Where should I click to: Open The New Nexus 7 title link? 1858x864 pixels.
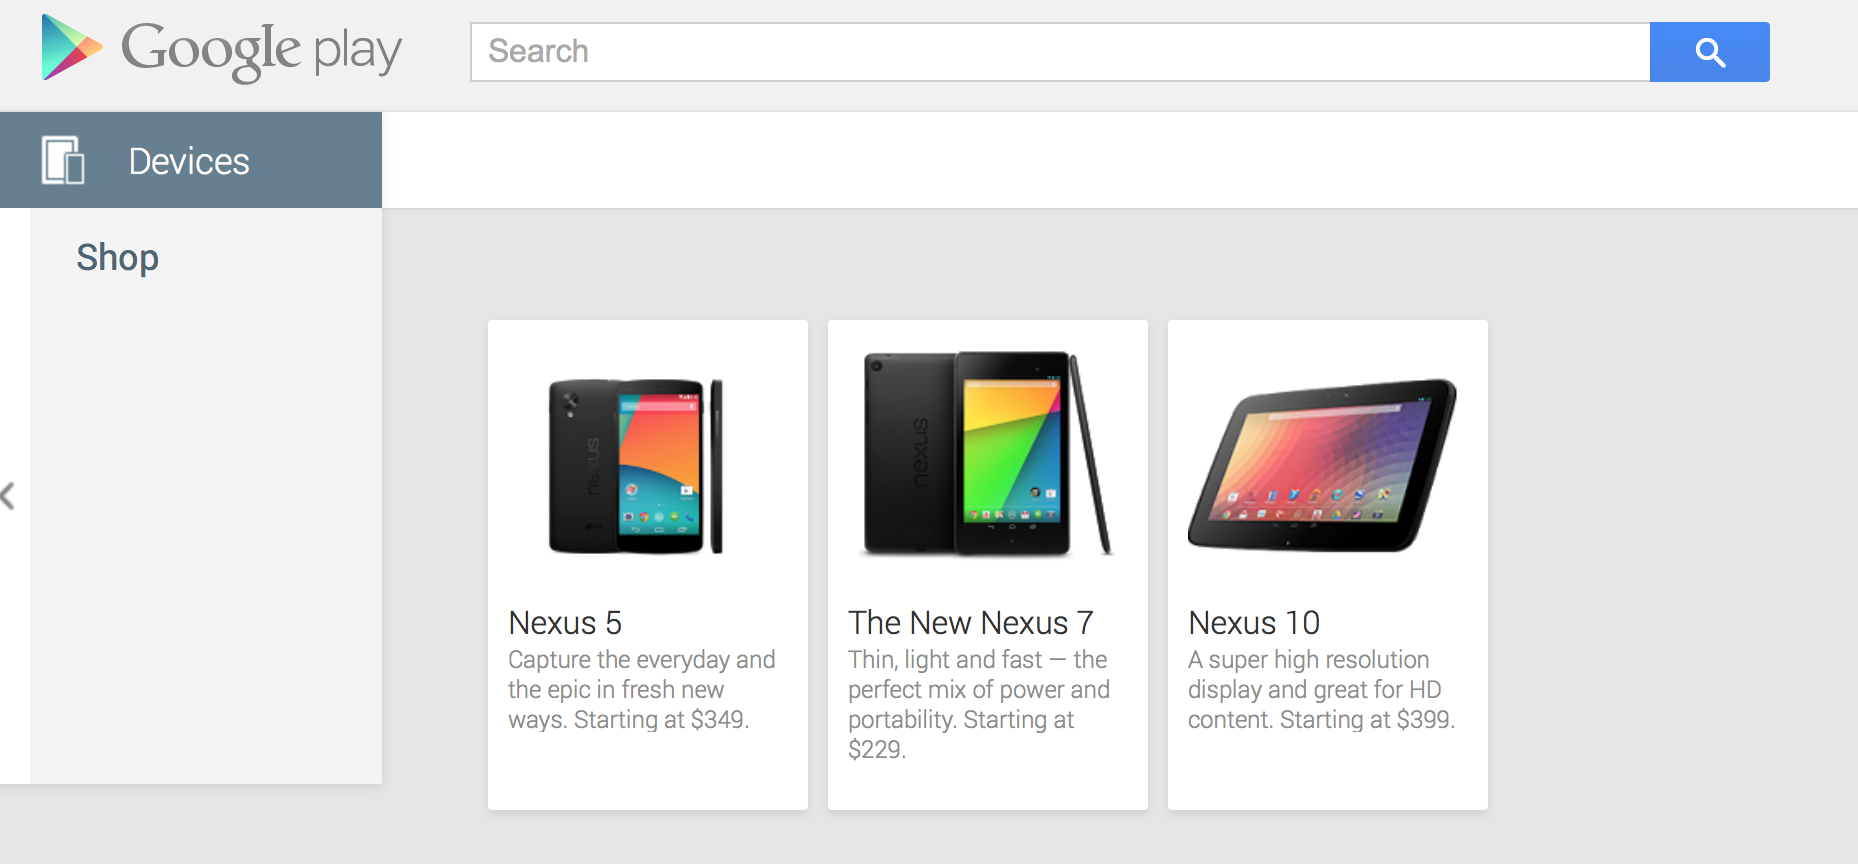970,623
